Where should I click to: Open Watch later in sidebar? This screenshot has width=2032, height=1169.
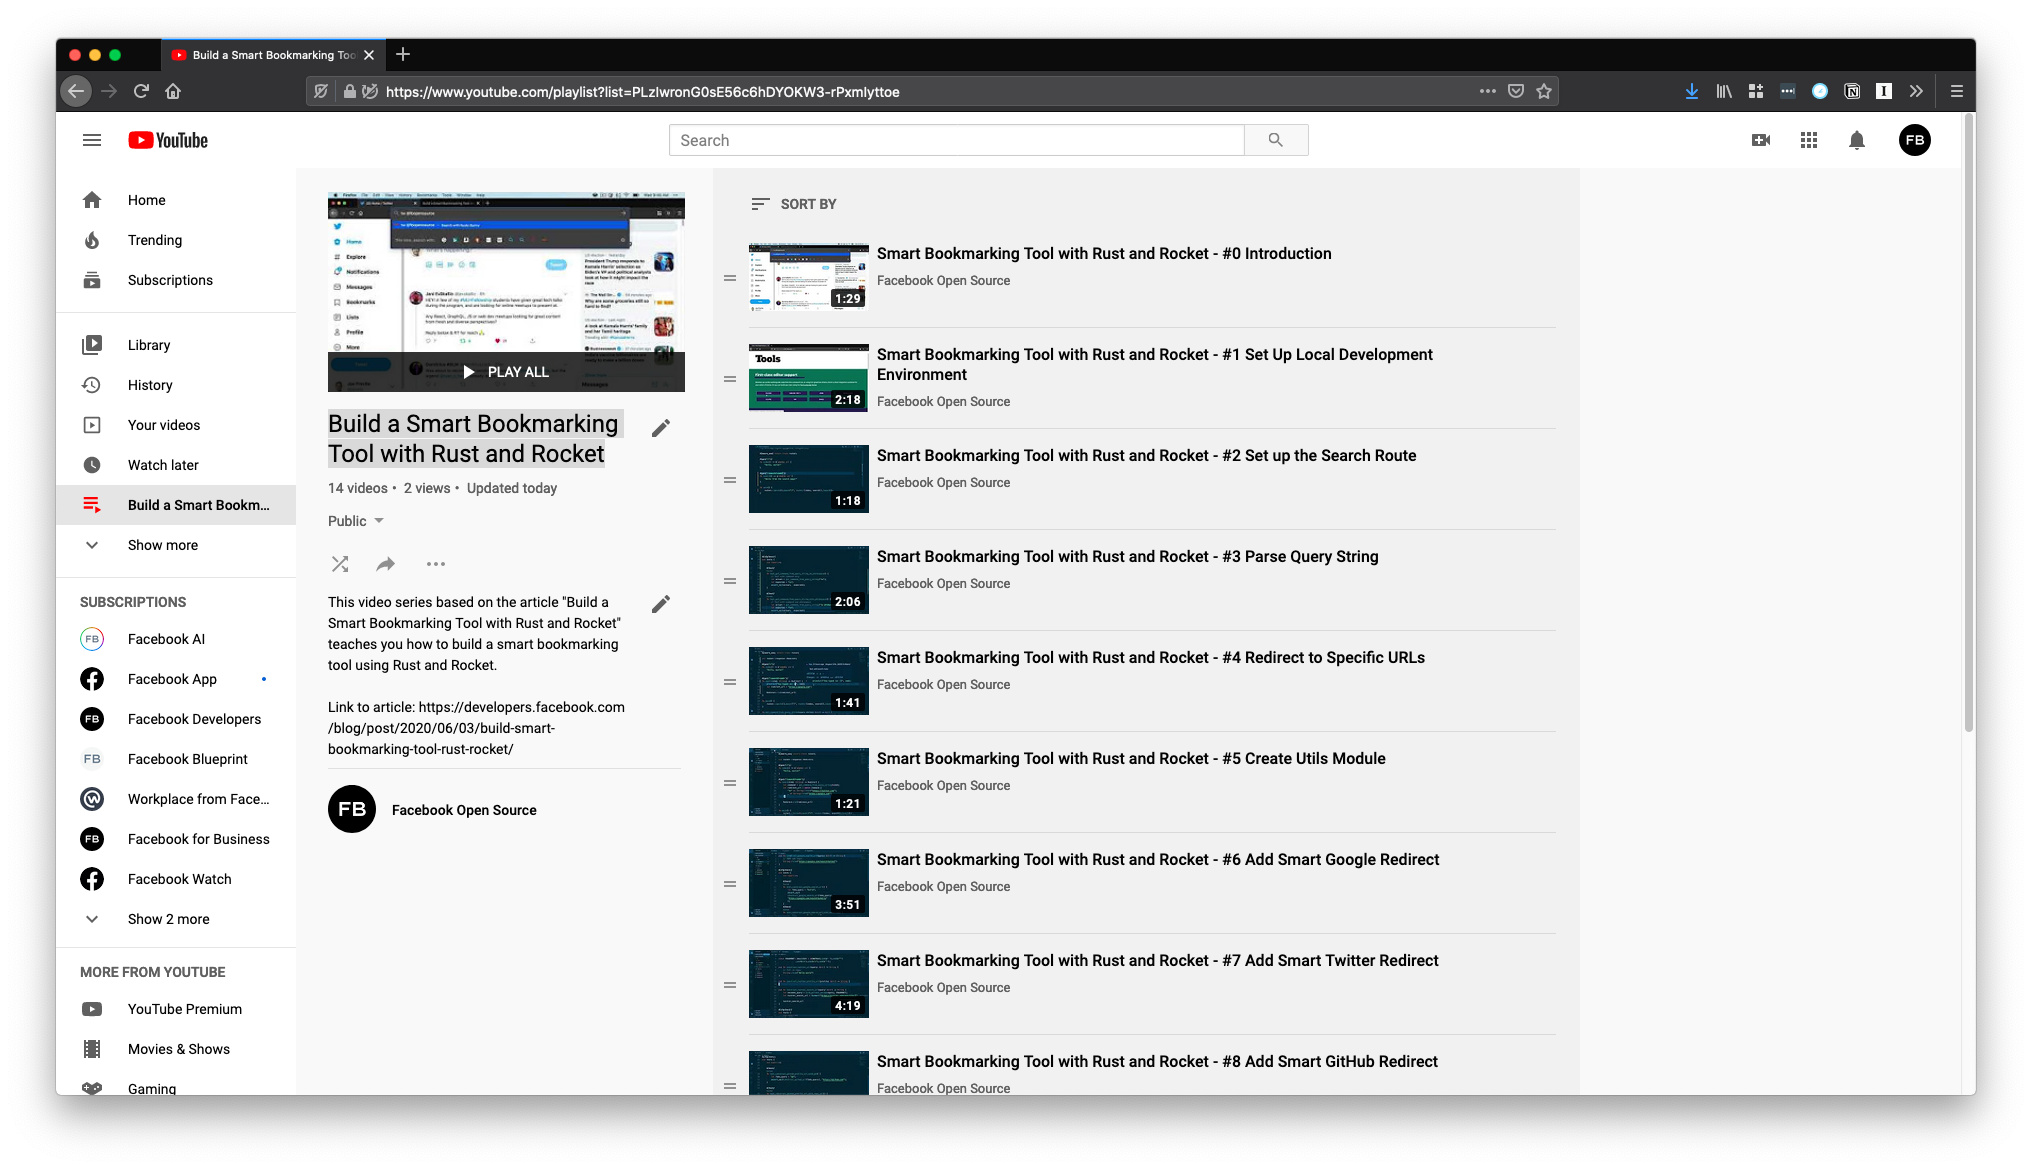click(163, 465)
